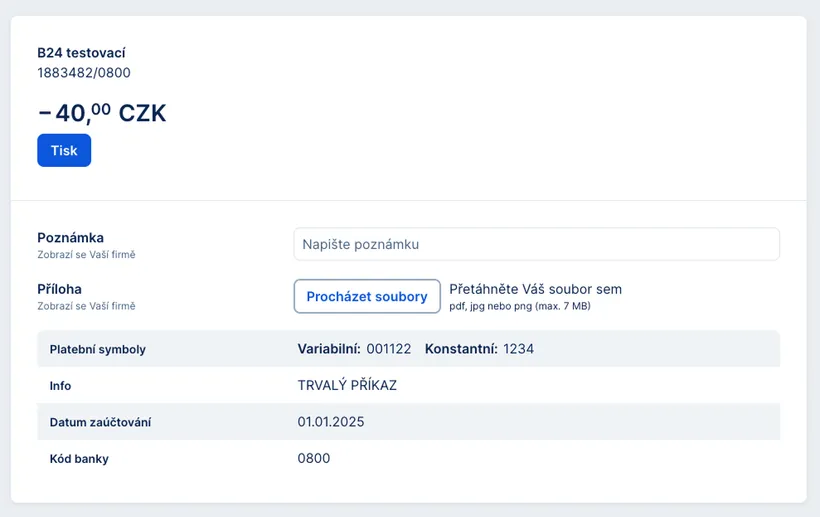This screenshot has height=517, width=820.
Task: Click the −40,00 CZK amount
Action: click(102, 113)
